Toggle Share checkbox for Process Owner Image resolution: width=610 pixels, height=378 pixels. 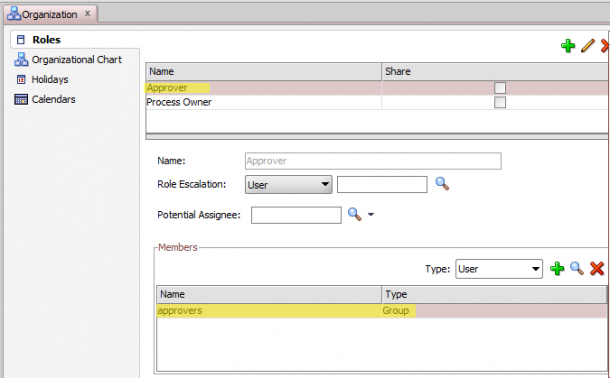click(500, 102)
